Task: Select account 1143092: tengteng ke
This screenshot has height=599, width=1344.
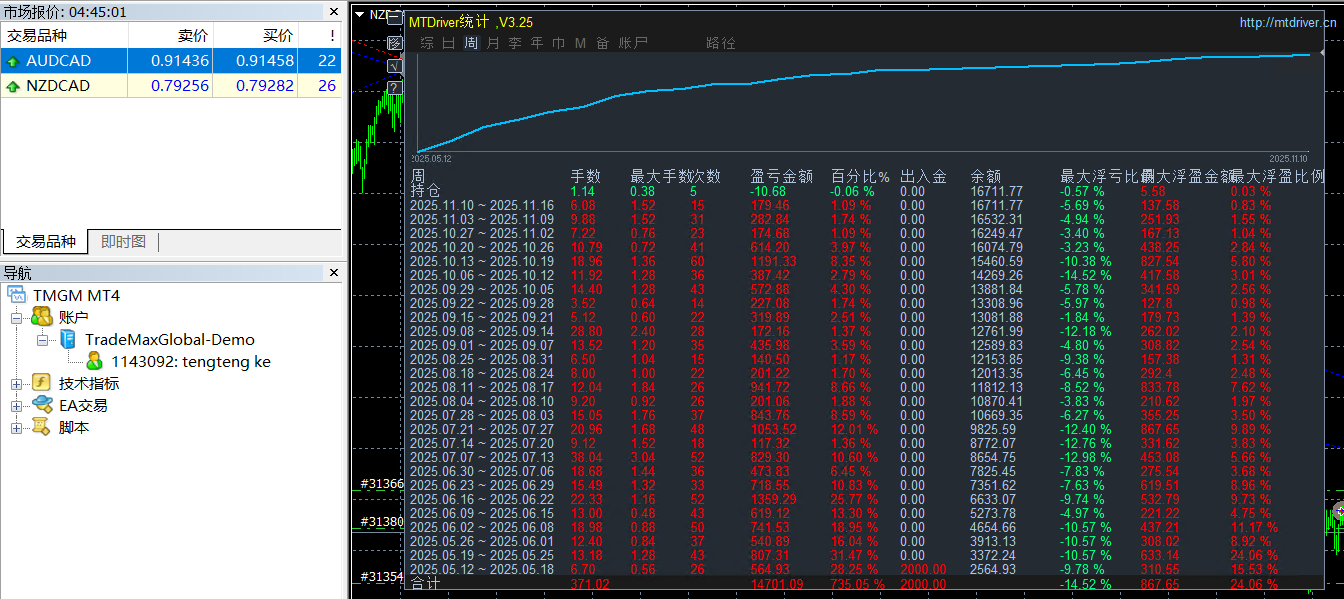Action: 191,361
